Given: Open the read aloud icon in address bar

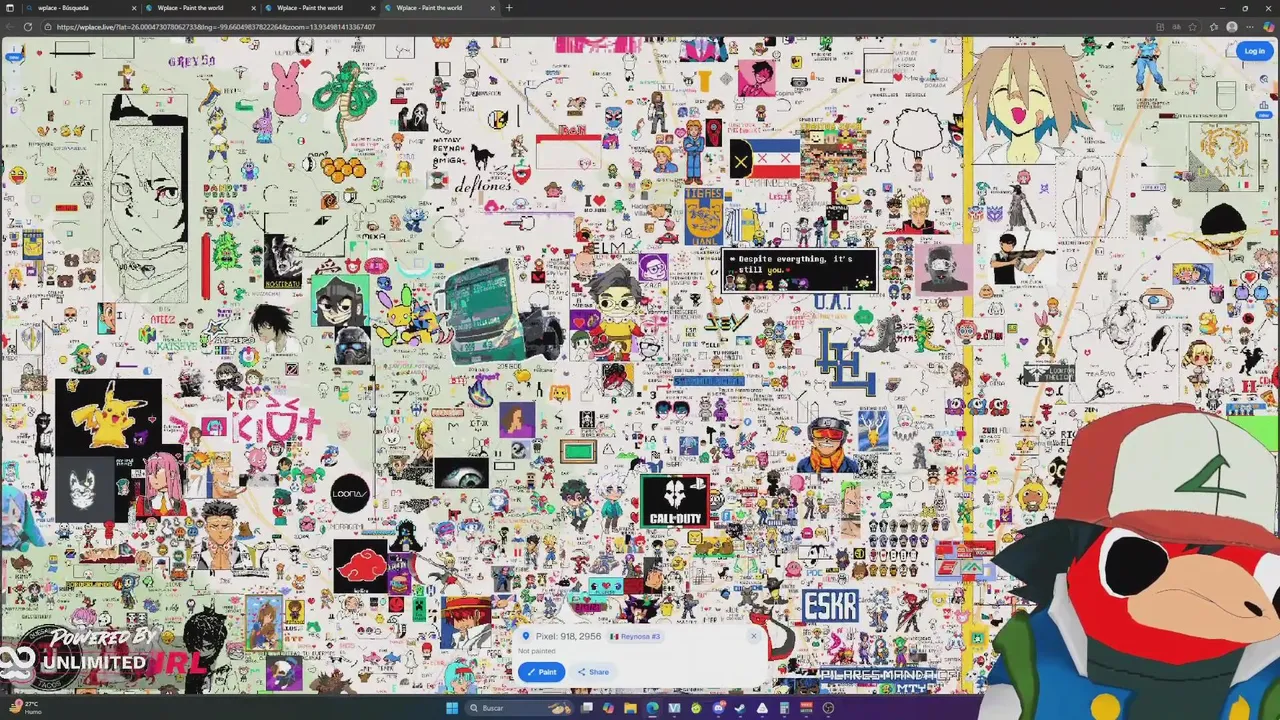Looking at the screenshot, I should click(x=1177, y=27).
